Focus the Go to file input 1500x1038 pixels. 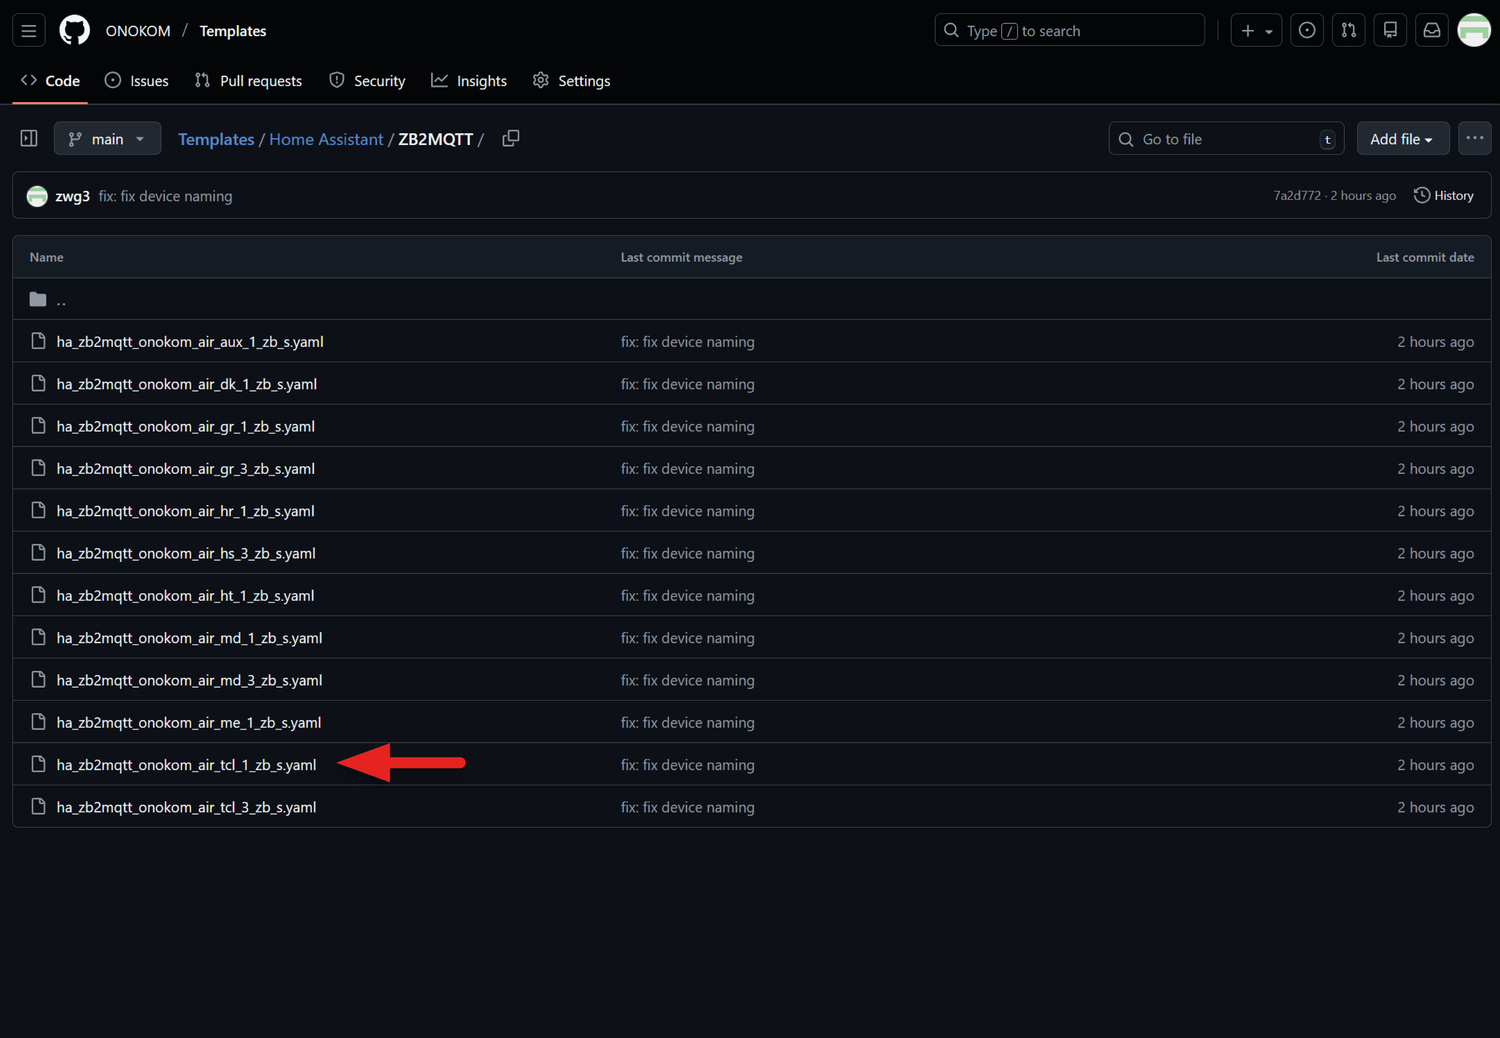pos(1226,139)
